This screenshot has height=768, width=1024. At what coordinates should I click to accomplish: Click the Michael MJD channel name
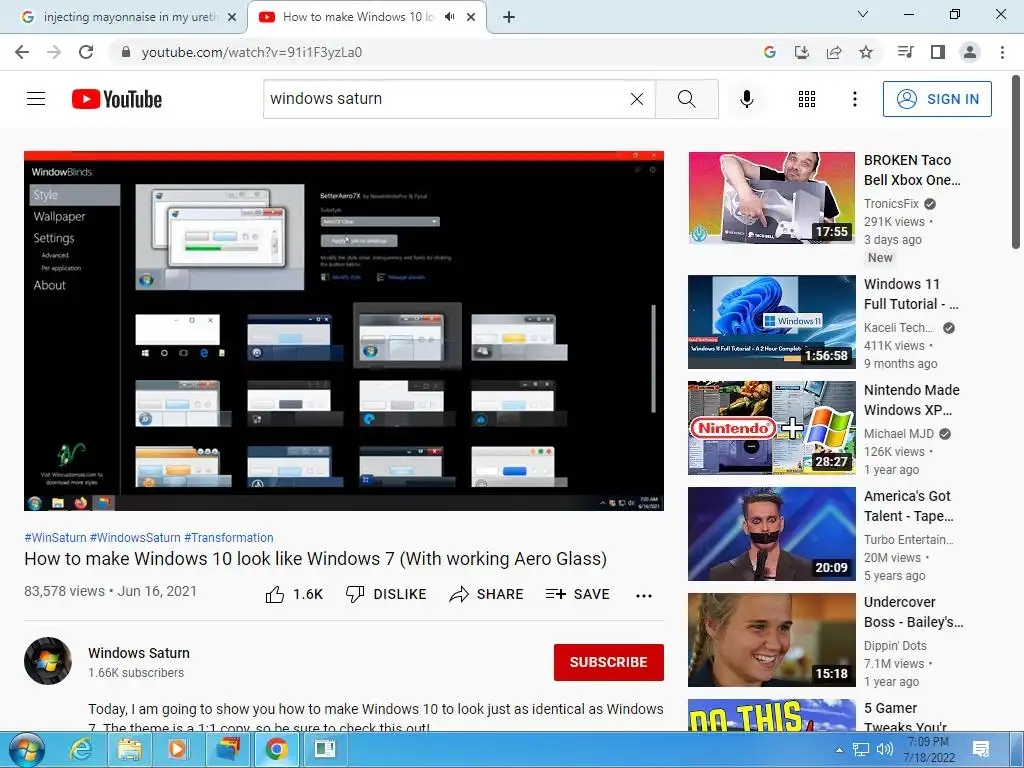[899, 434]
